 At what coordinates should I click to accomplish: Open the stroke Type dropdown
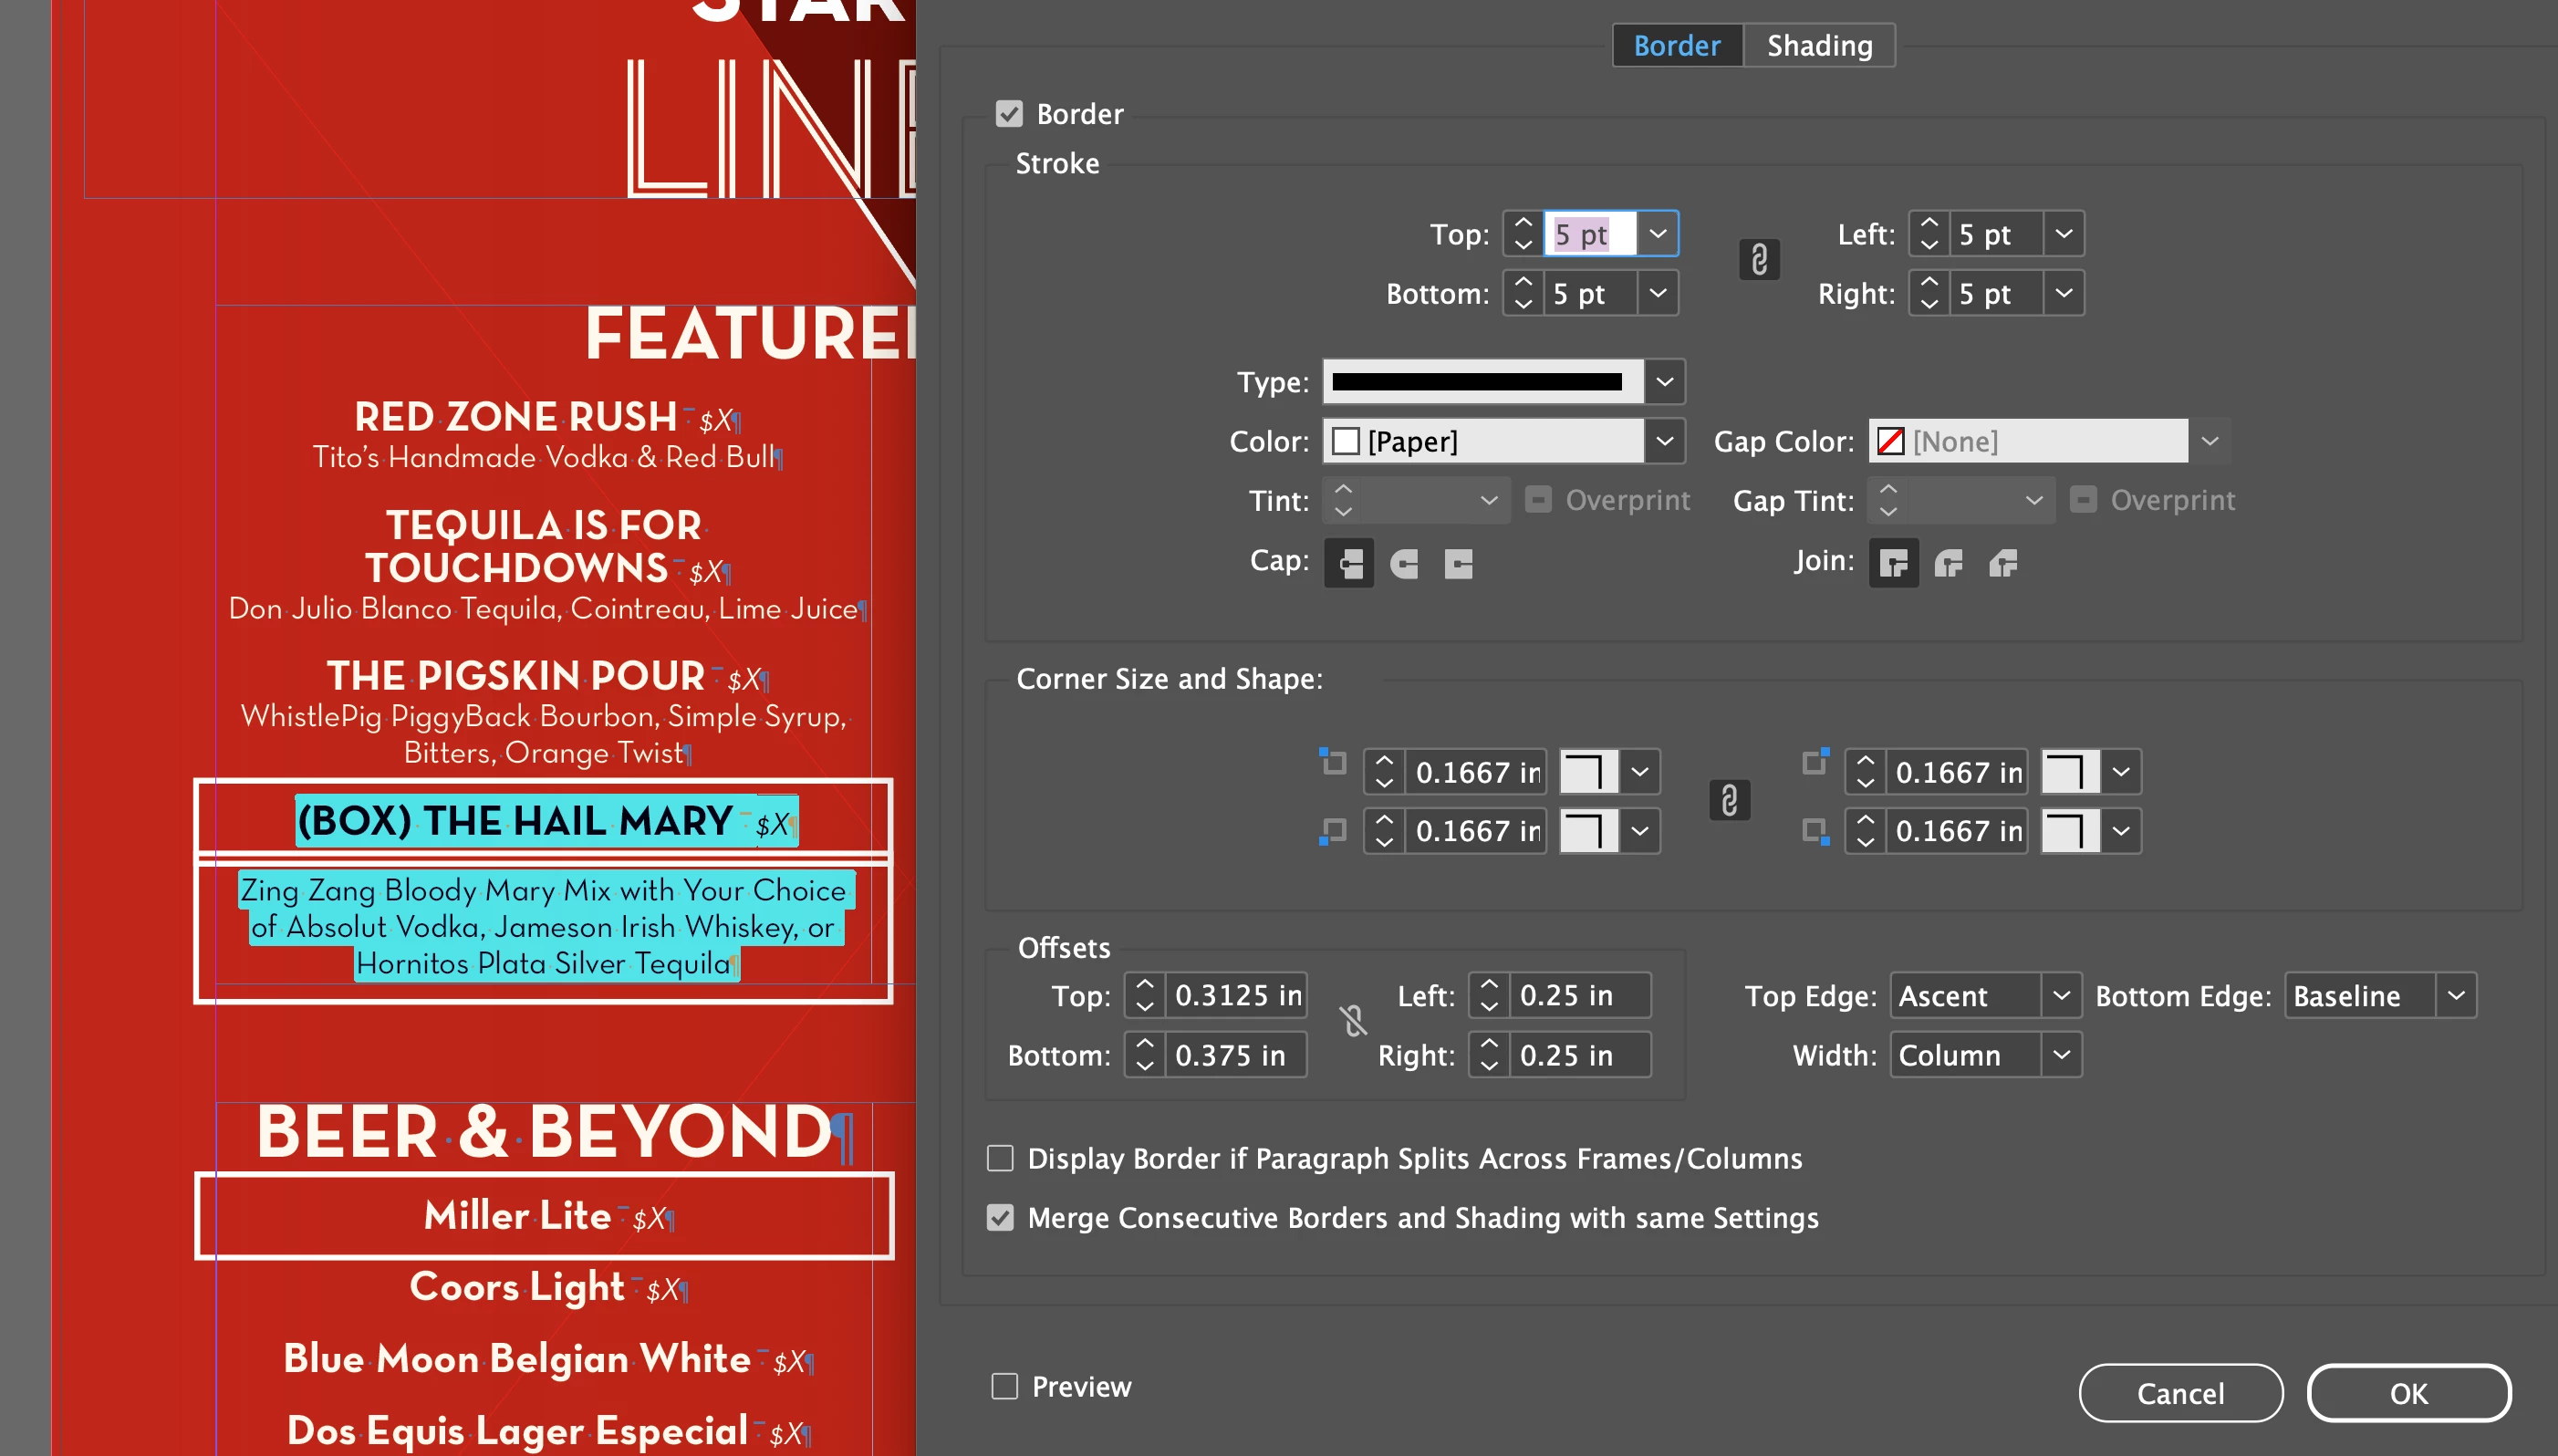click(1664, 382)
